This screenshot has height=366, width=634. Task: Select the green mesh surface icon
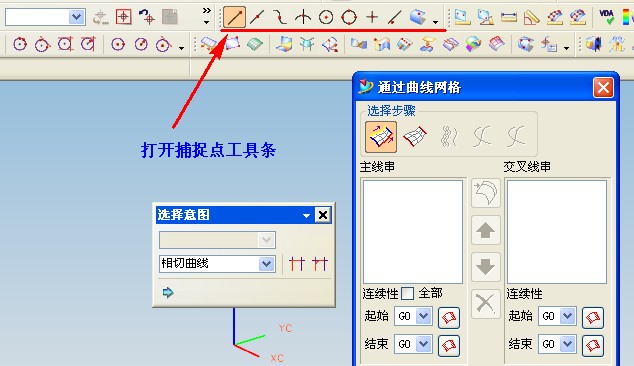[255, 44]
